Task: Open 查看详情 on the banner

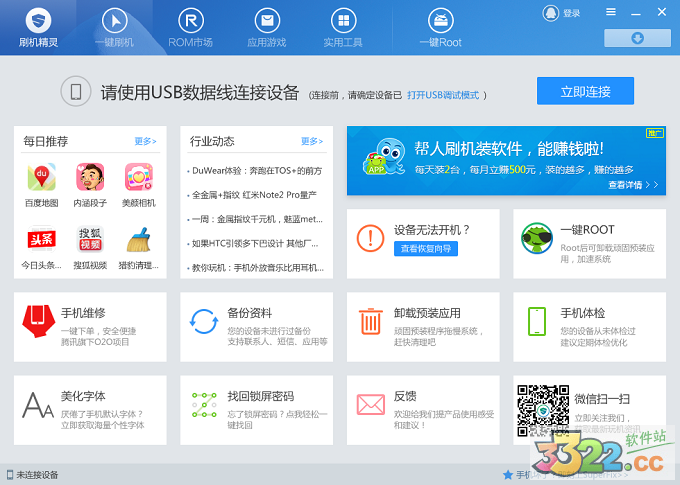Action: tap(633, 185)
